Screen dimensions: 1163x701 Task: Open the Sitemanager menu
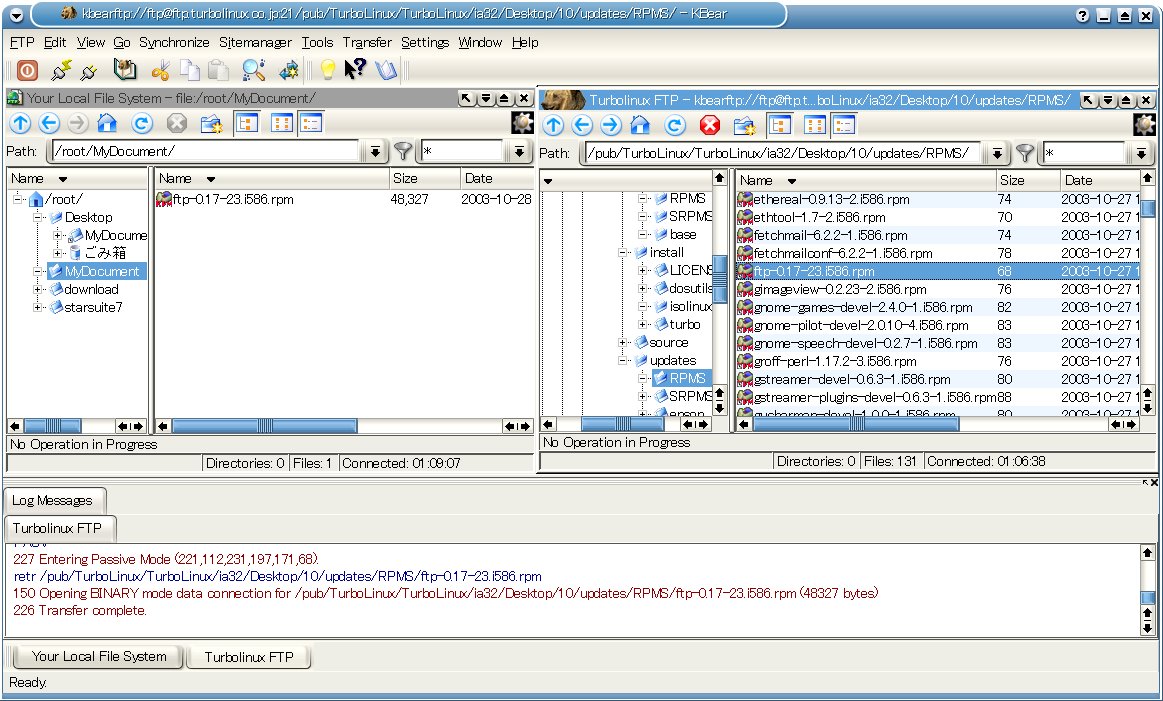pos(255,42)
